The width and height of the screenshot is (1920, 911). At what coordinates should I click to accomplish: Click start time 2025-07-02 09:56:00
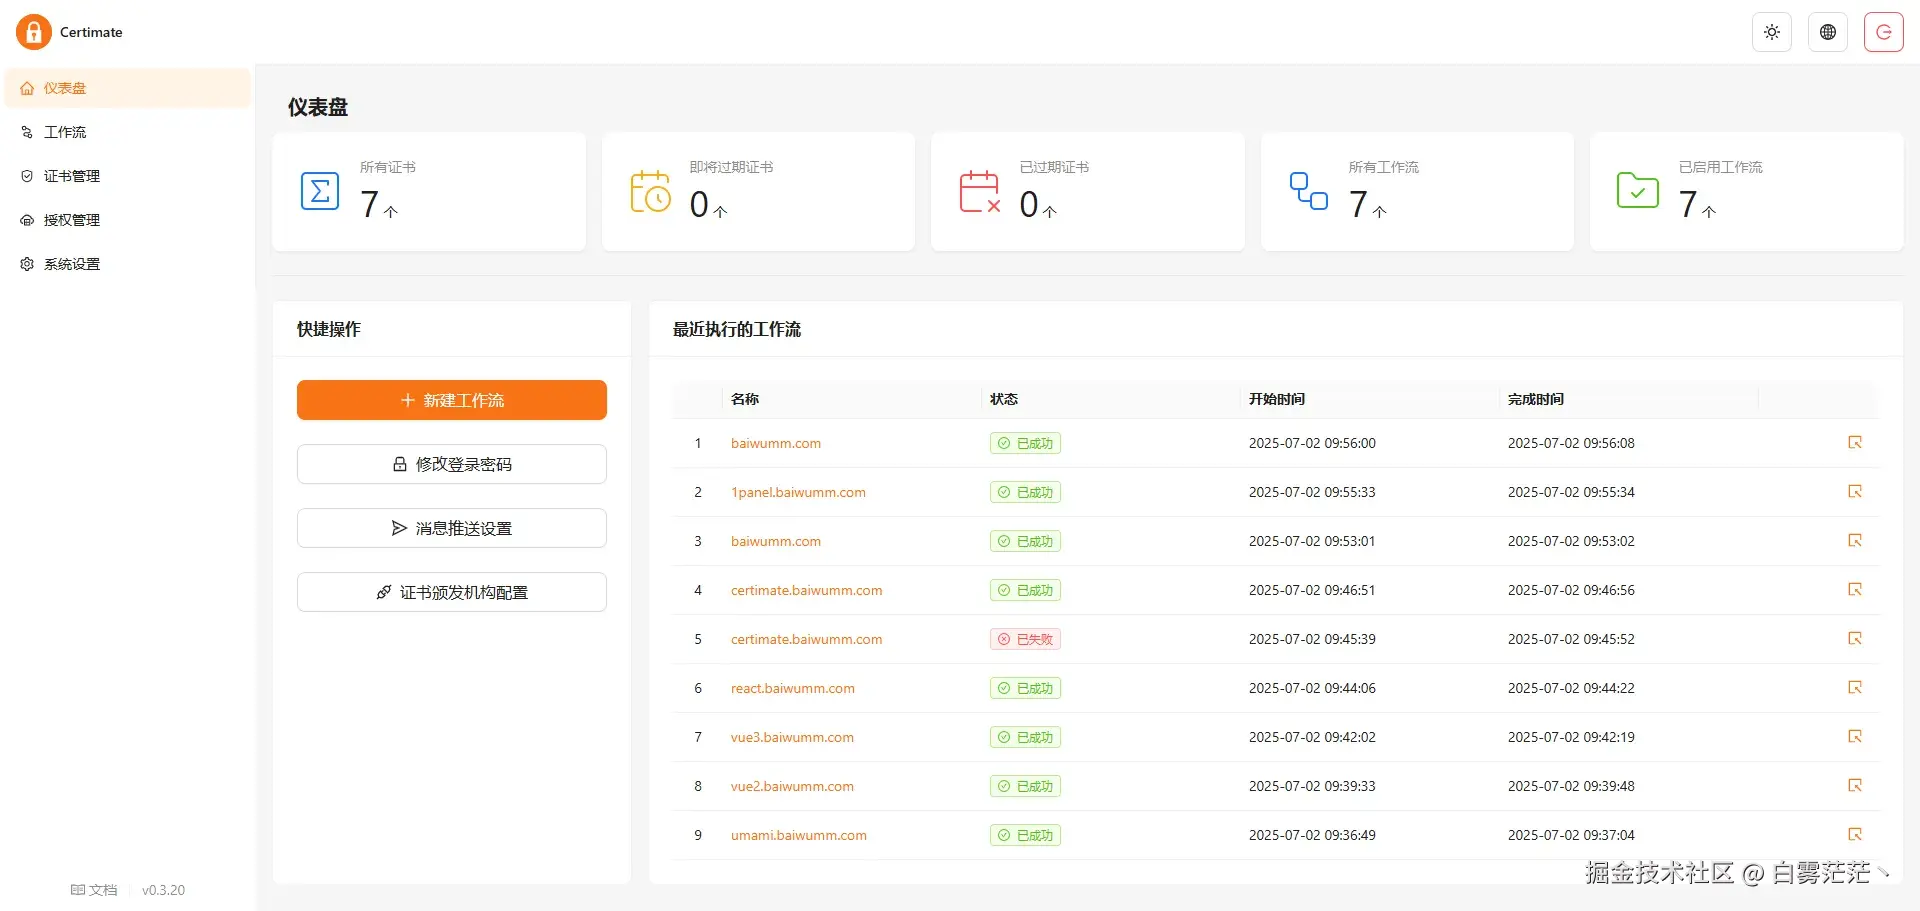[x=1312, y=443]
